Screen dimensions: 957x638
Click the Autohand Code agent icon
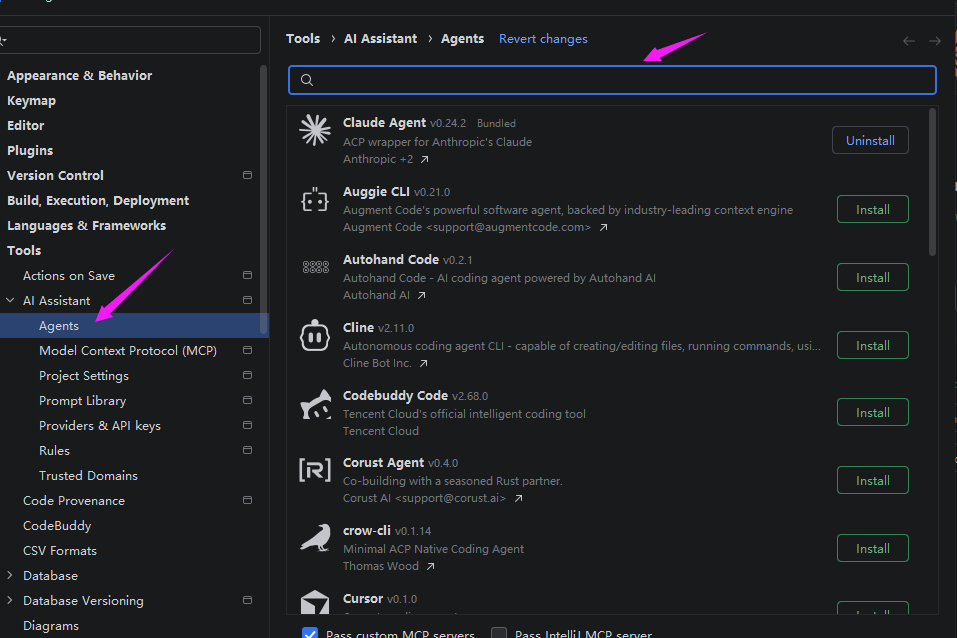tap(316, 267)
